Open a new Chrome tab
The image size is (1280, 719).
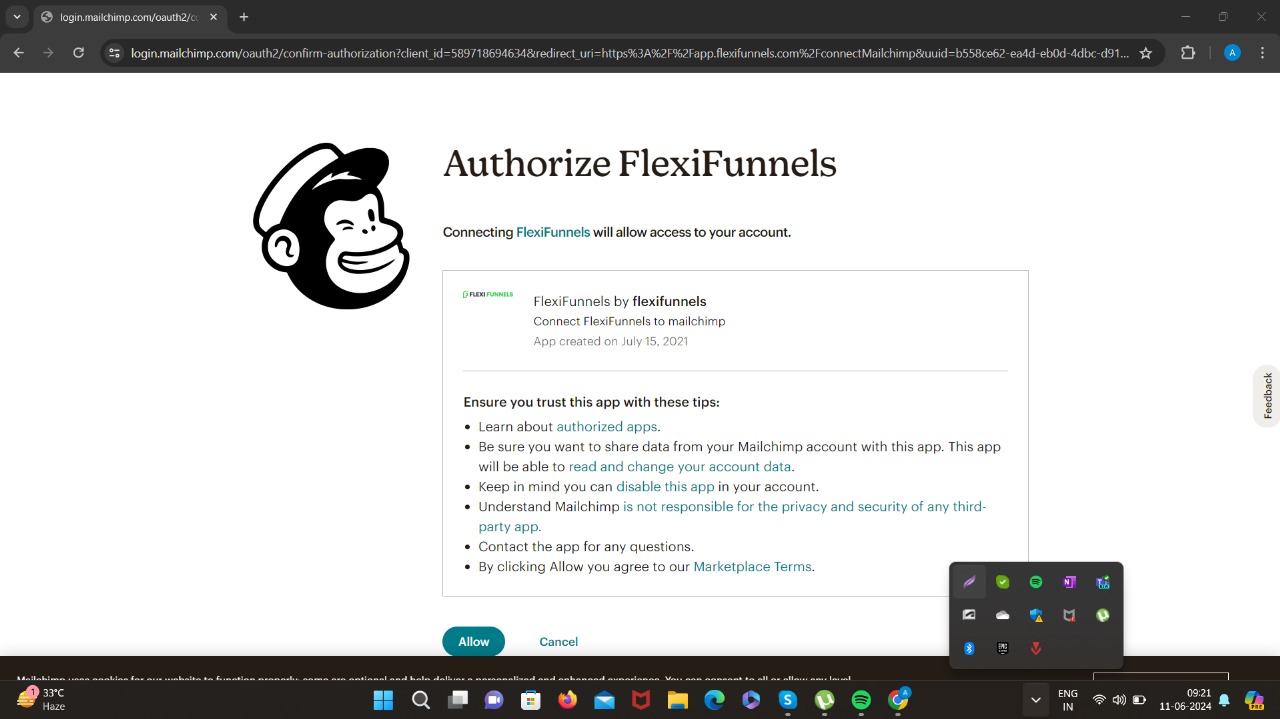(x=244, y=17)
